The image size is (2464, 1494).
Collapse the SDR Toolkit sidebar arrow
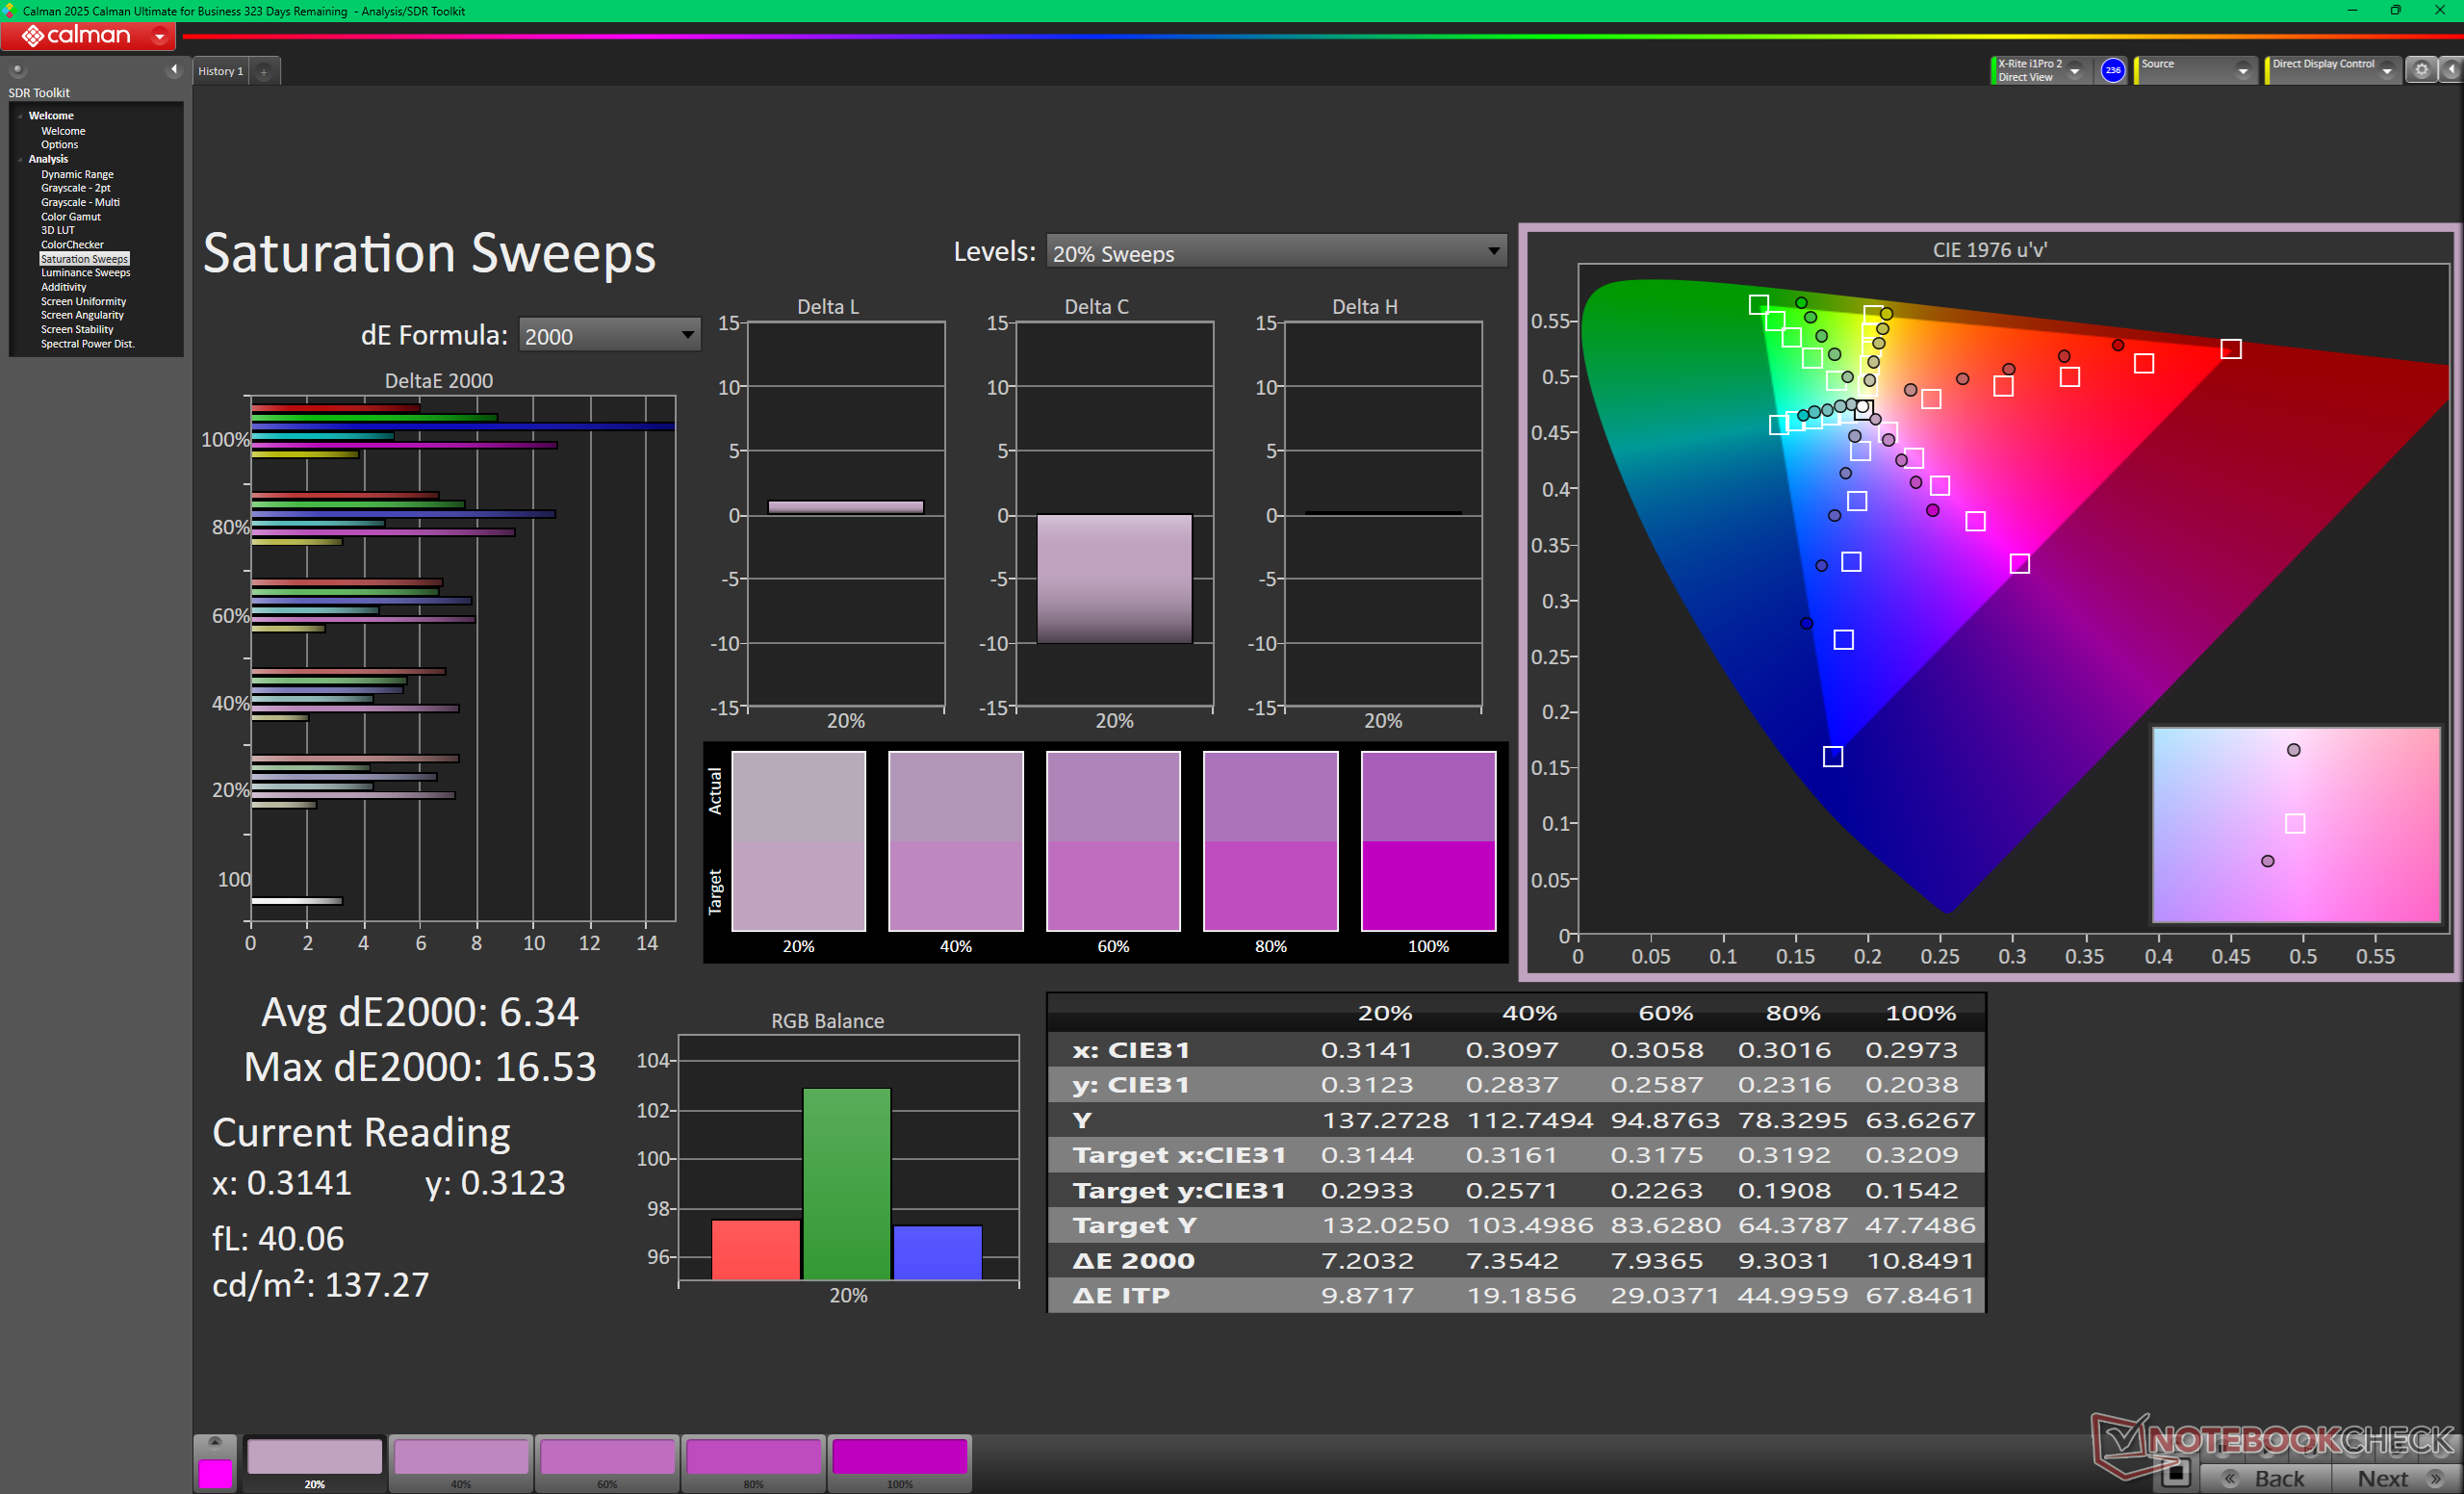coord(174,69)
